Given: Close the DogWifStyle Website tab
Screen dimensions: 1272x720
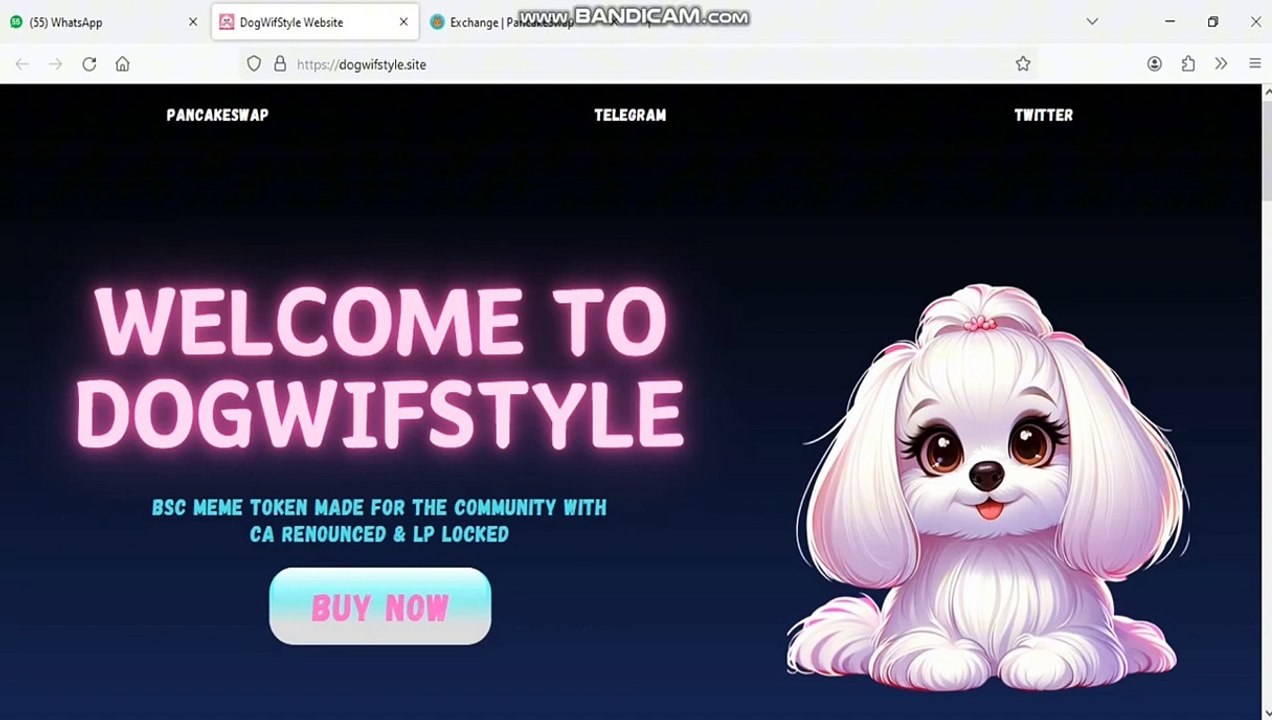Looking at the screenshot, I should (x=403, y=22).
